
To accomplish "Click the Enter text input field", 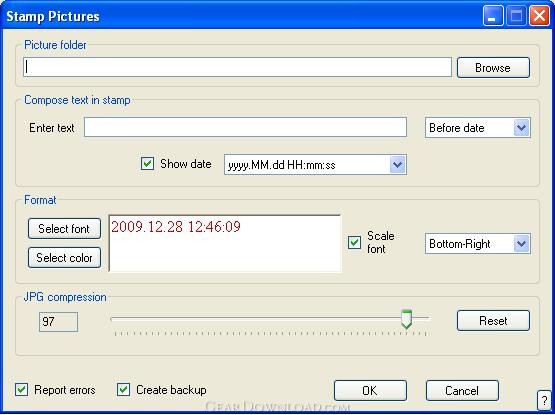I will coord(245,127).
